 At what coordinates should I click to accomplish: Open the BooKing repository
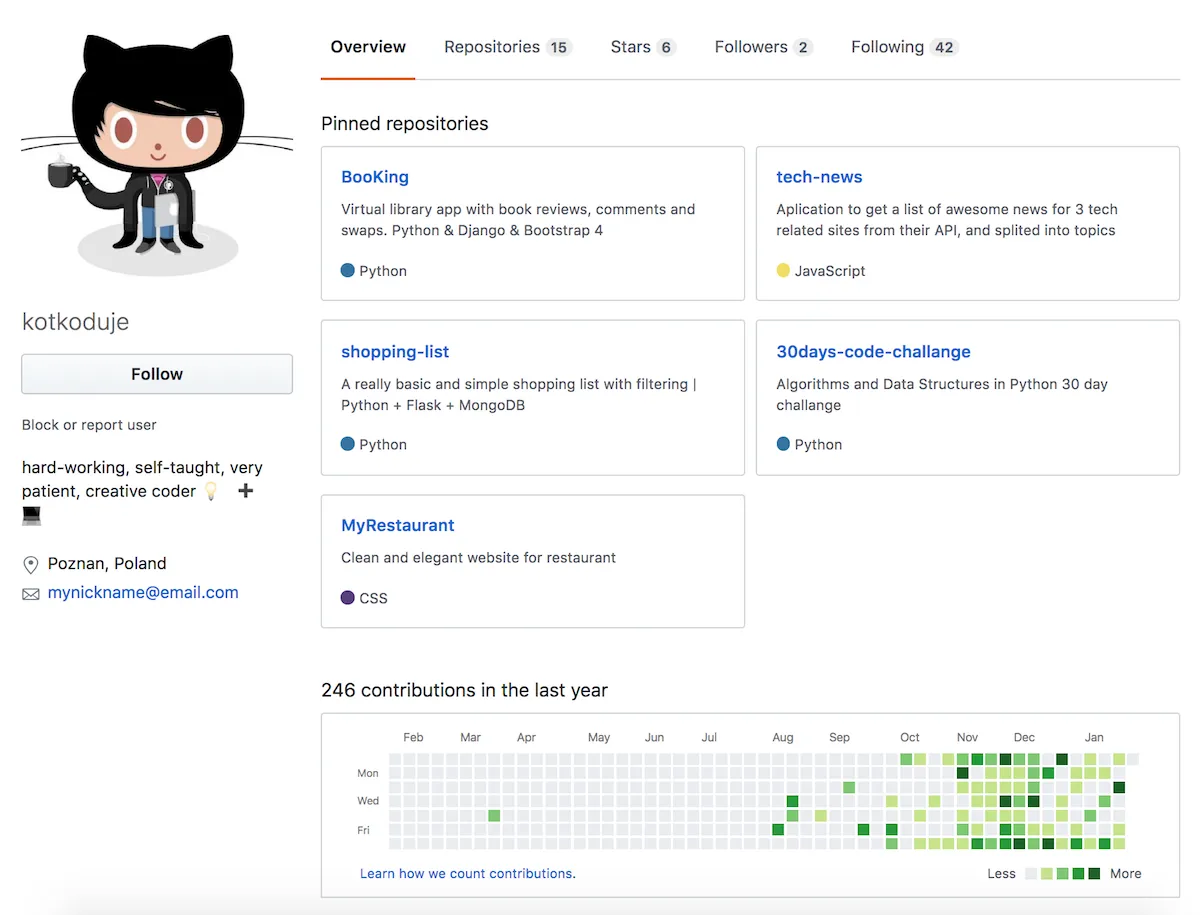375,177
